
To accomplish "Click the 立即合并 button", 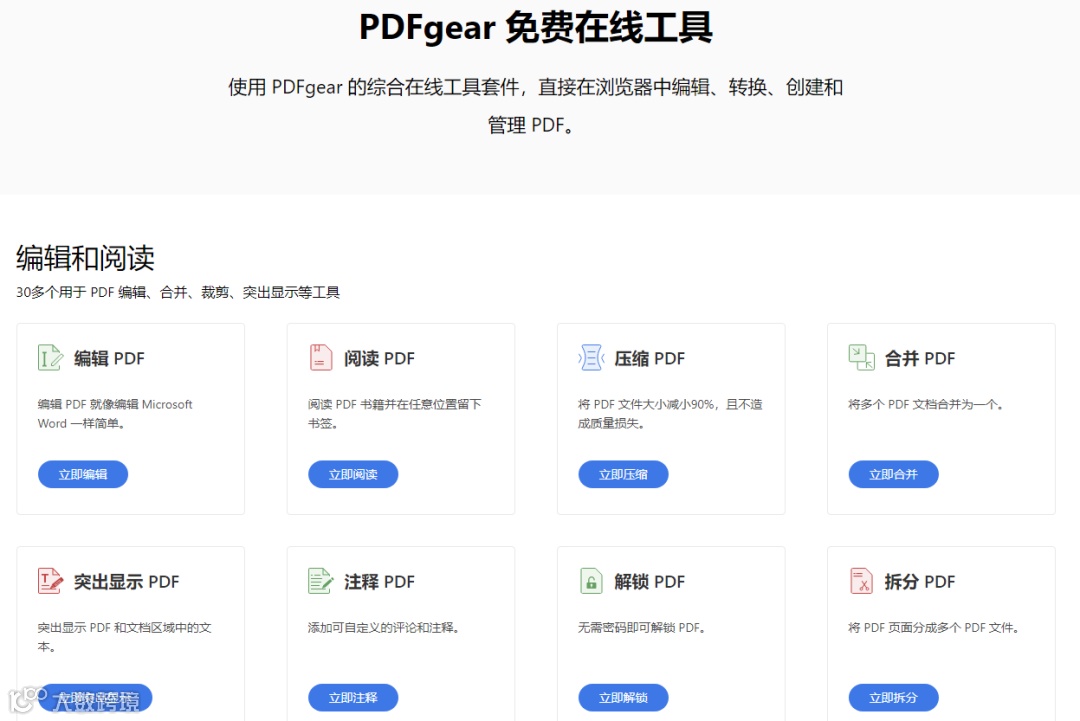I will pos(893,474).
